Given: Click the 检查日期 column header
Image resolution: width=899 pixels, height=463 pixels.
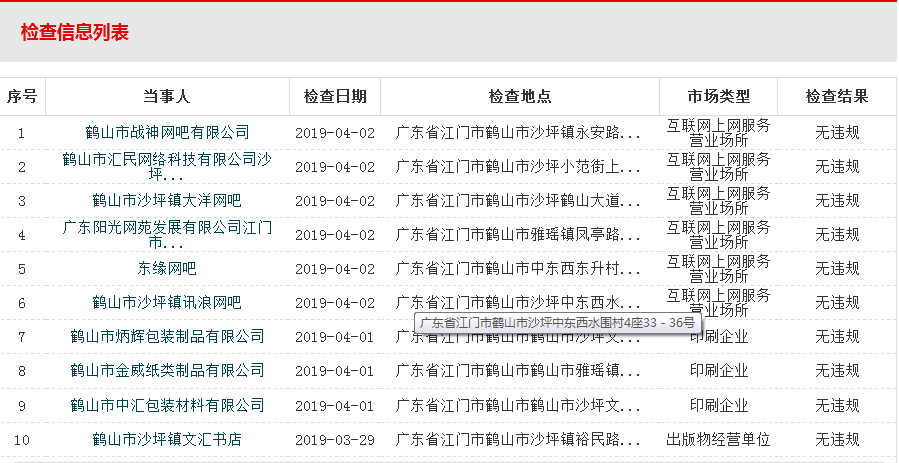Looking at the screenshot, I should click(335, 97).
